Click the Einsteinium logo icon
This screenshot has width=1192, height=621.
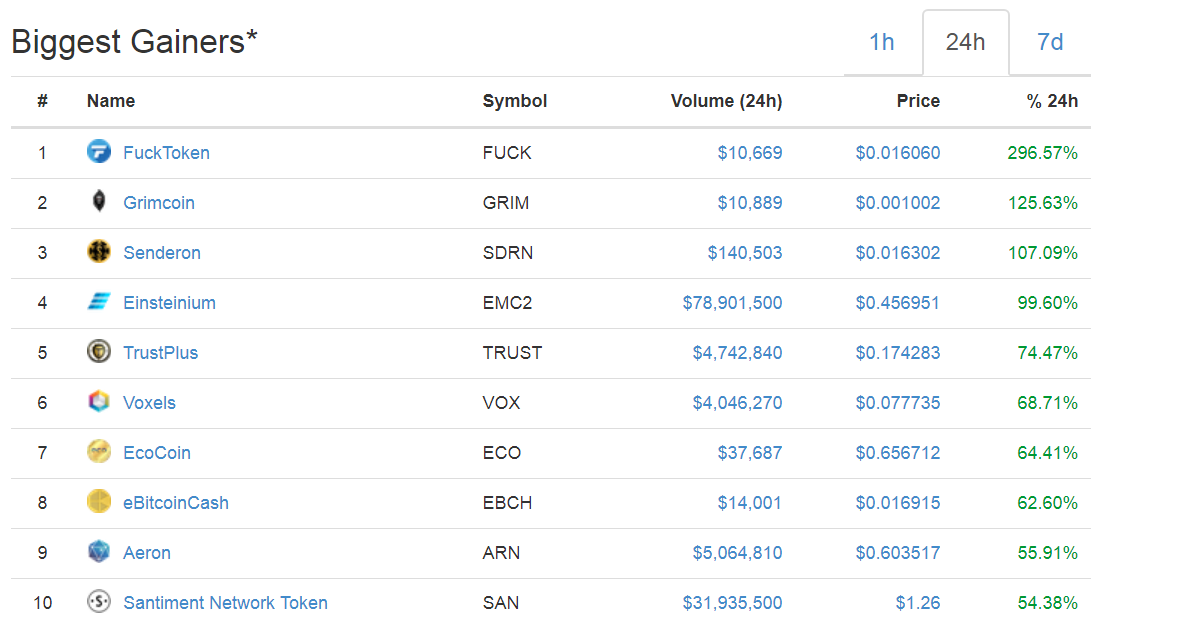(99, 302)
